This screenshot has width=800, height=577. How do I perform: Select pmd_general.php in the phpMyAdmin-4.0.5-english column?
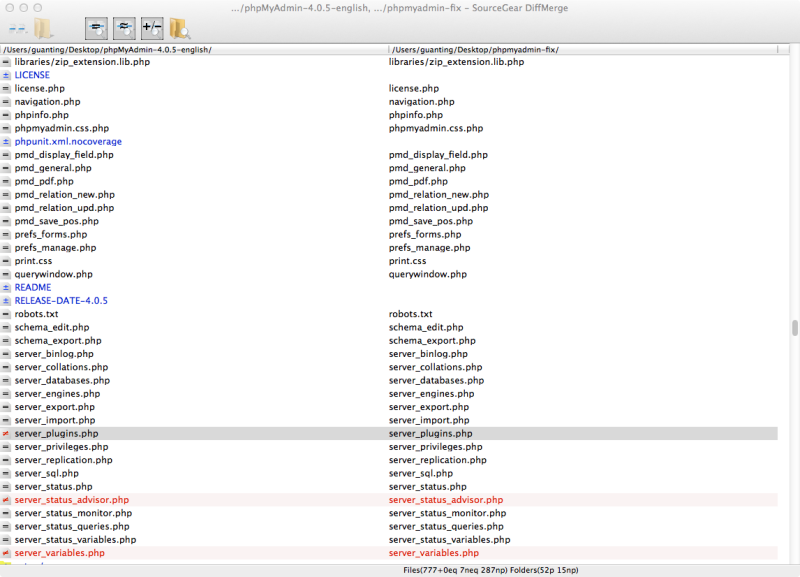tap(53, 168)
